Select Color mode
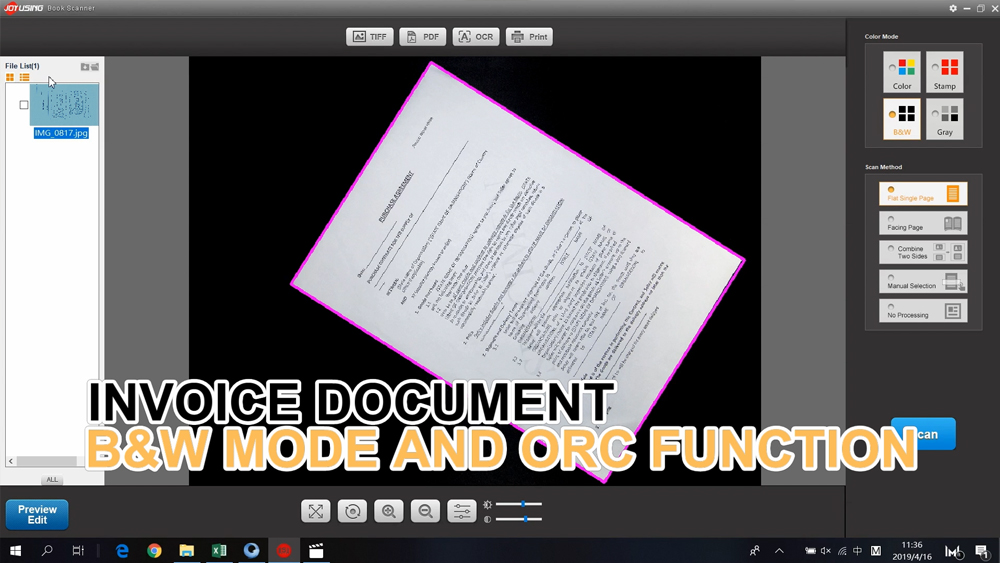This screenshot has width=1000, height=563. click(x=902, y=72)
